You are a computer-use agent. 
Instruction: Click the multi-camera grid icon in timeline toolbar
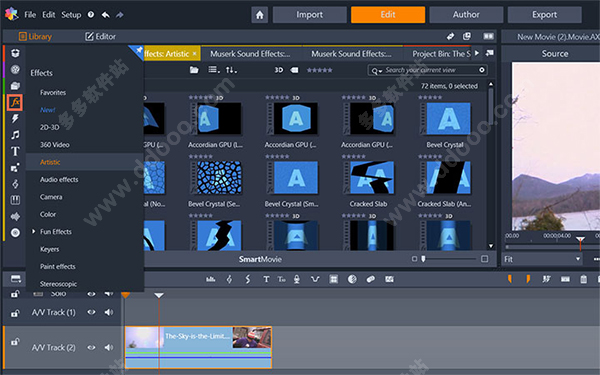pos(334,279)
